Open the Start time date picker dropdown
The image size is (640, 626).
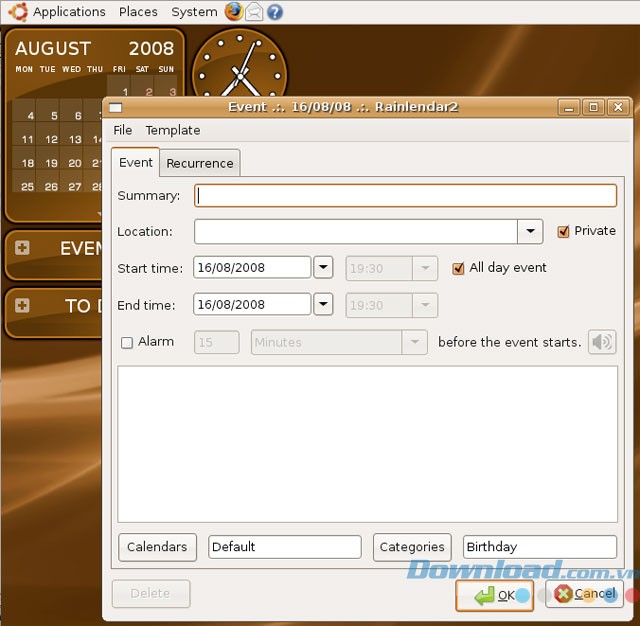[323, 268]
